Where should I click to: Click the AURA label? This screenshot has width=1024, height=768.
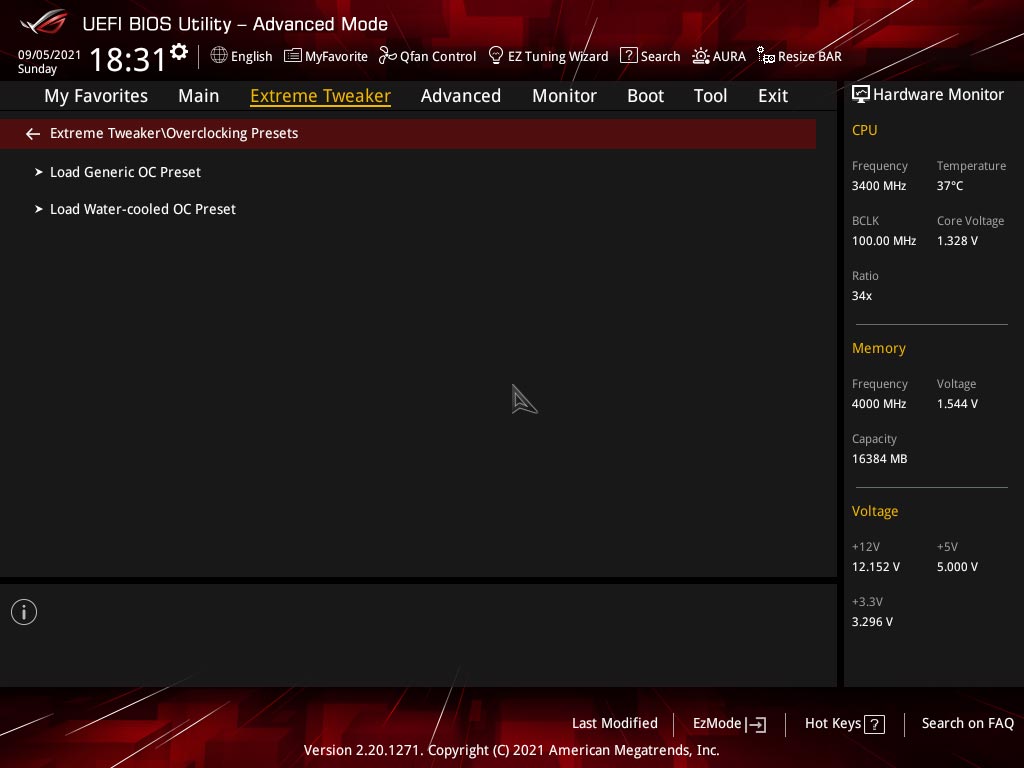[x=729, y=57]
